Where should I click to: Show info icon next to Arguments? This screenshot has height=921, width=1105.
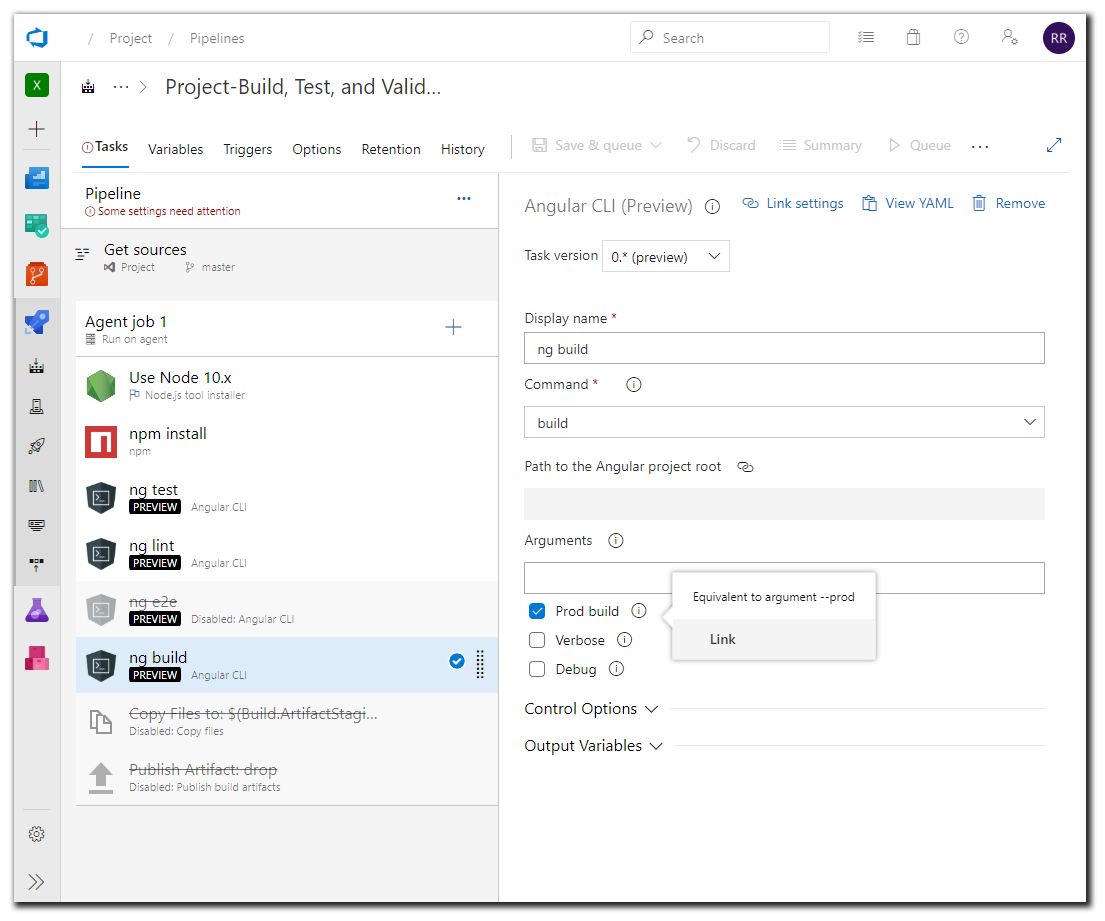(x=616, y=540)
